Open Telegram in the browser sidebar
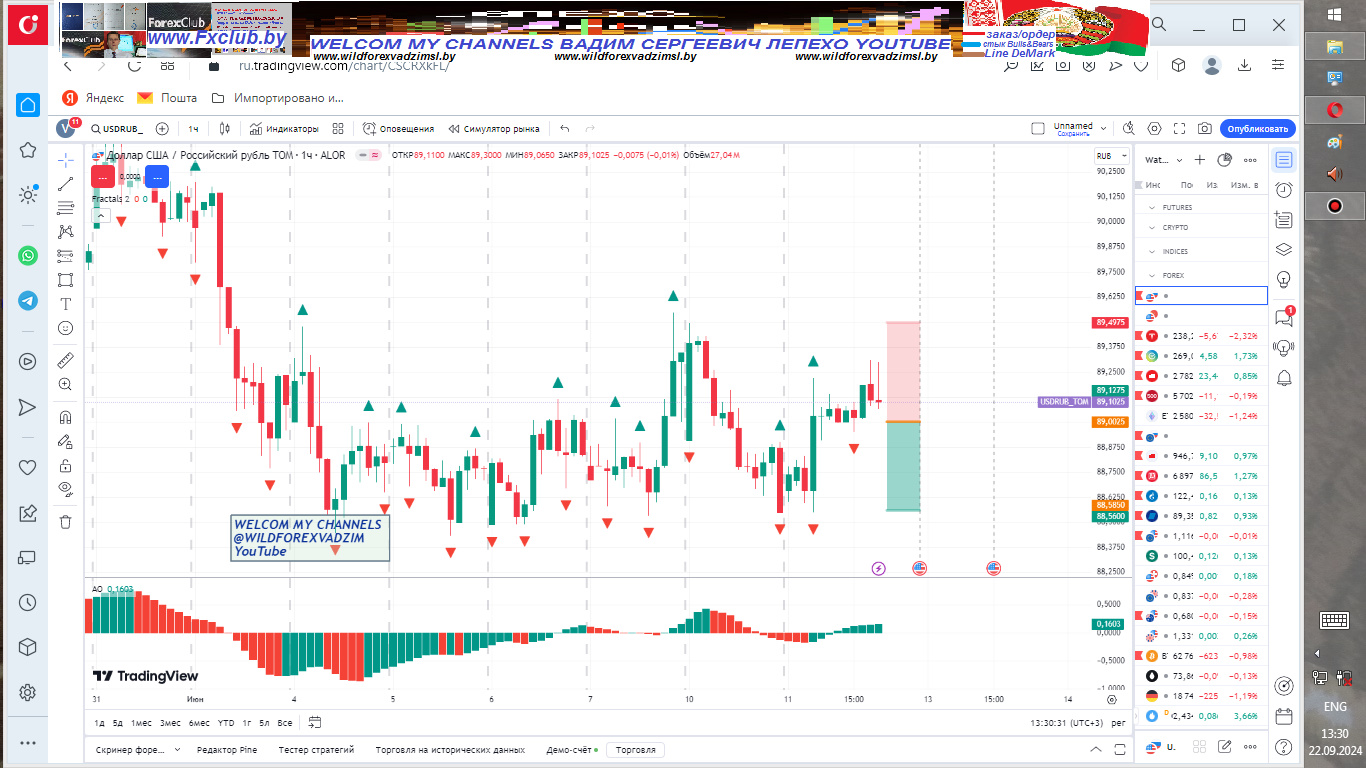The image size is (1366, 768). [28, 300]
